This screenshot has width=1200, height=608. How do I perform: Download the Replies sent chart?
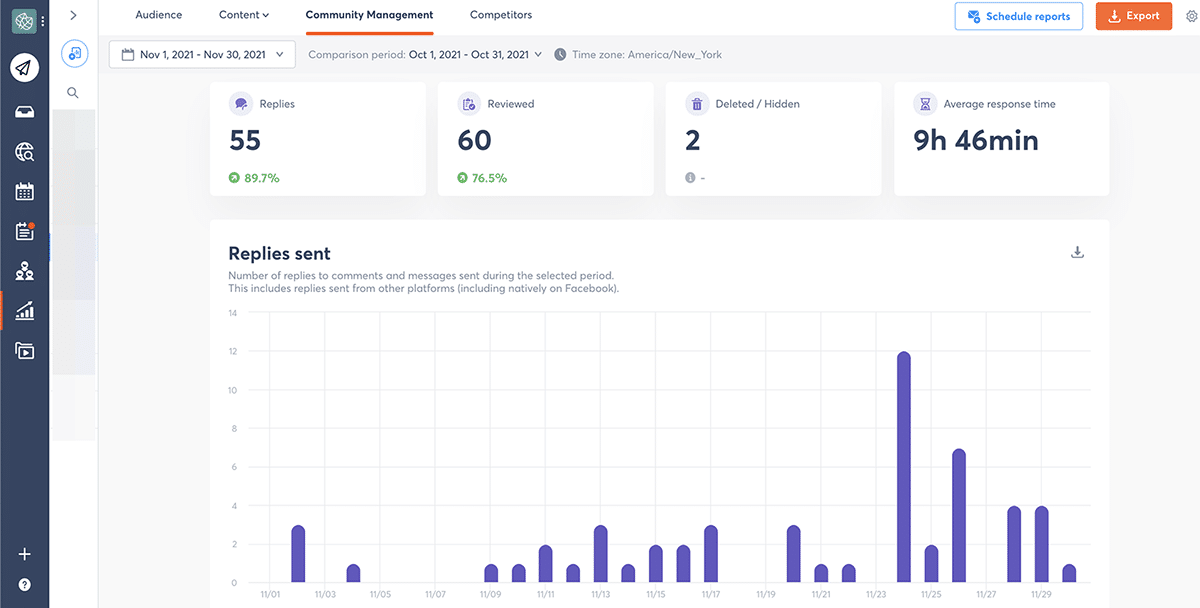pos(1077,252)
